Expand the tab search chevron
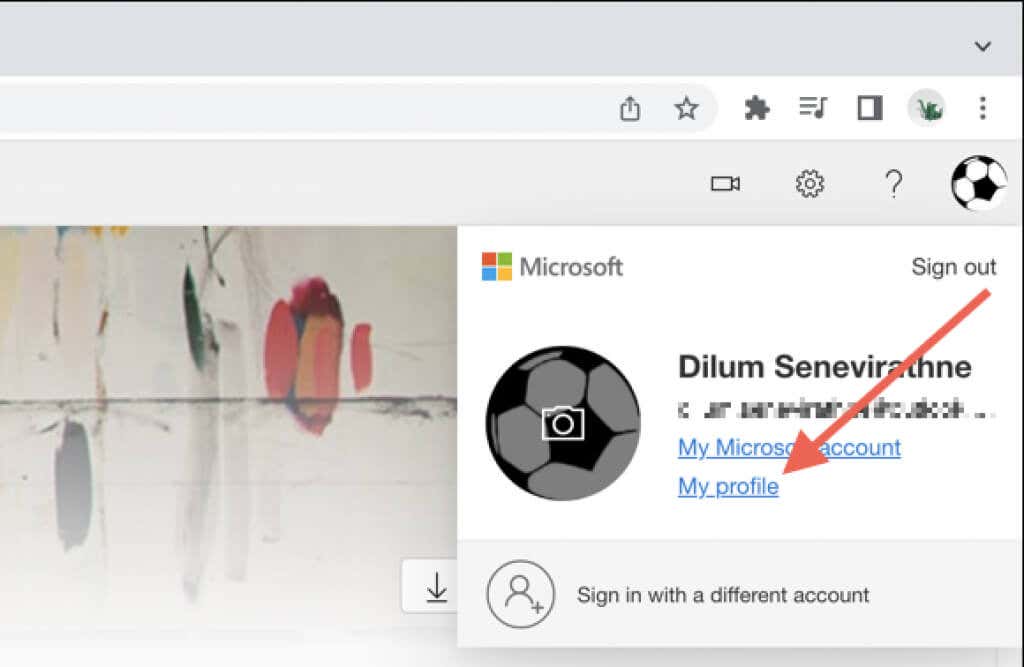 click(983, 46)
